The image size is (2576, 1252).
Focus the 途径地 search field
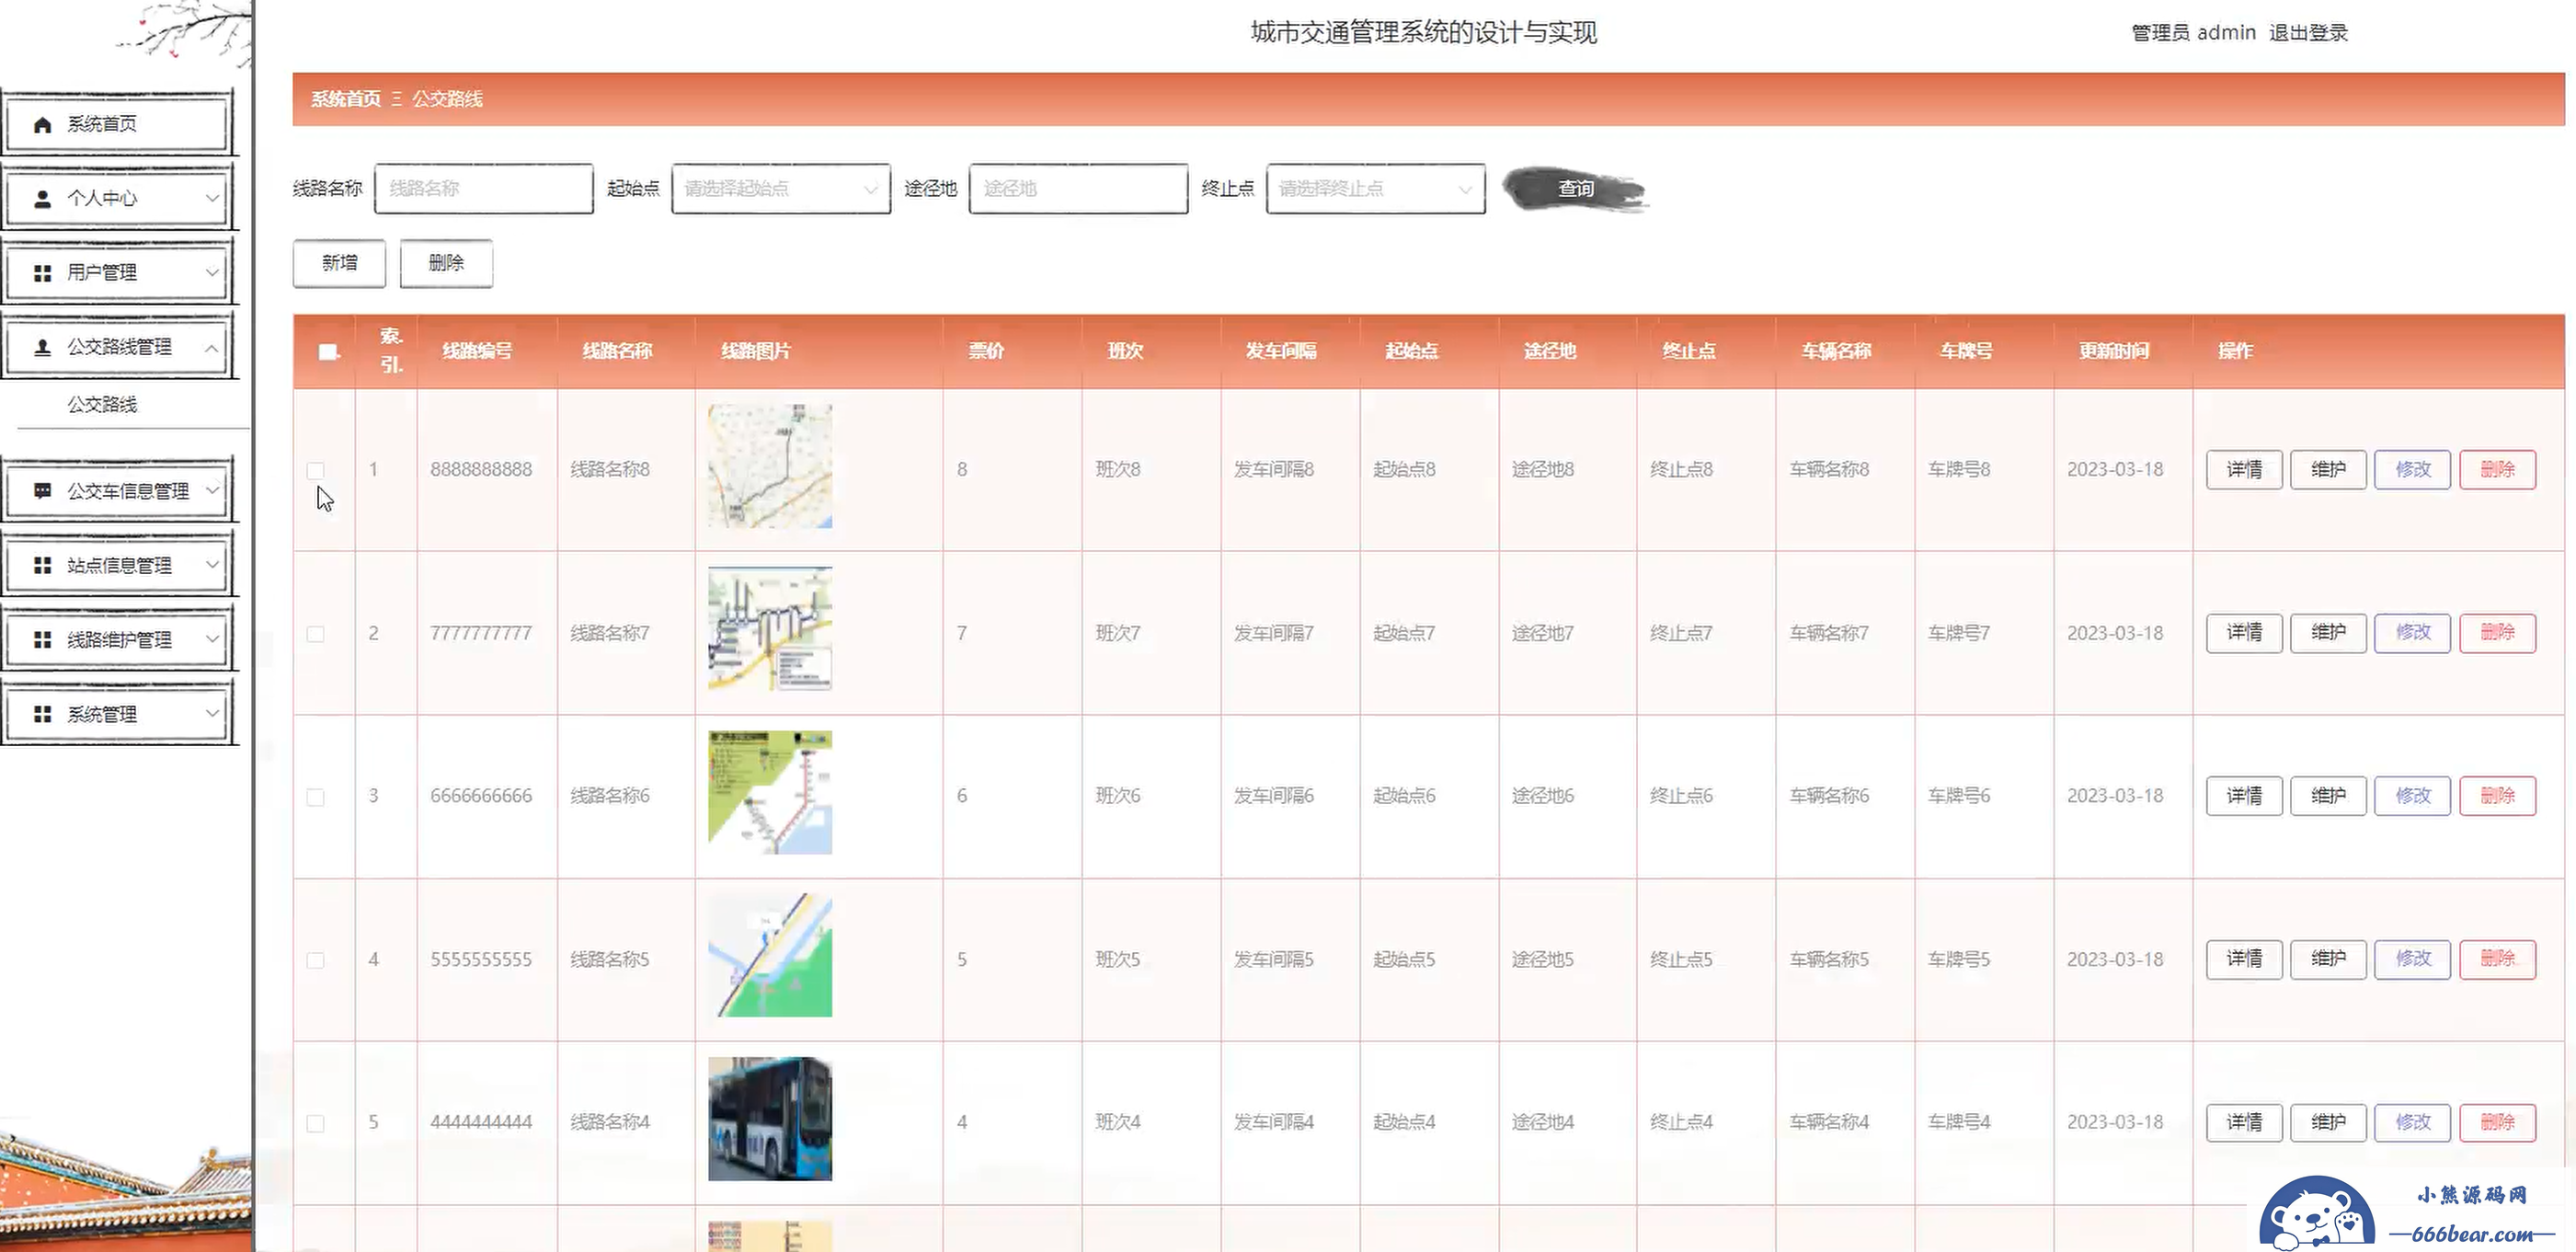click(x=1078, y=189)
